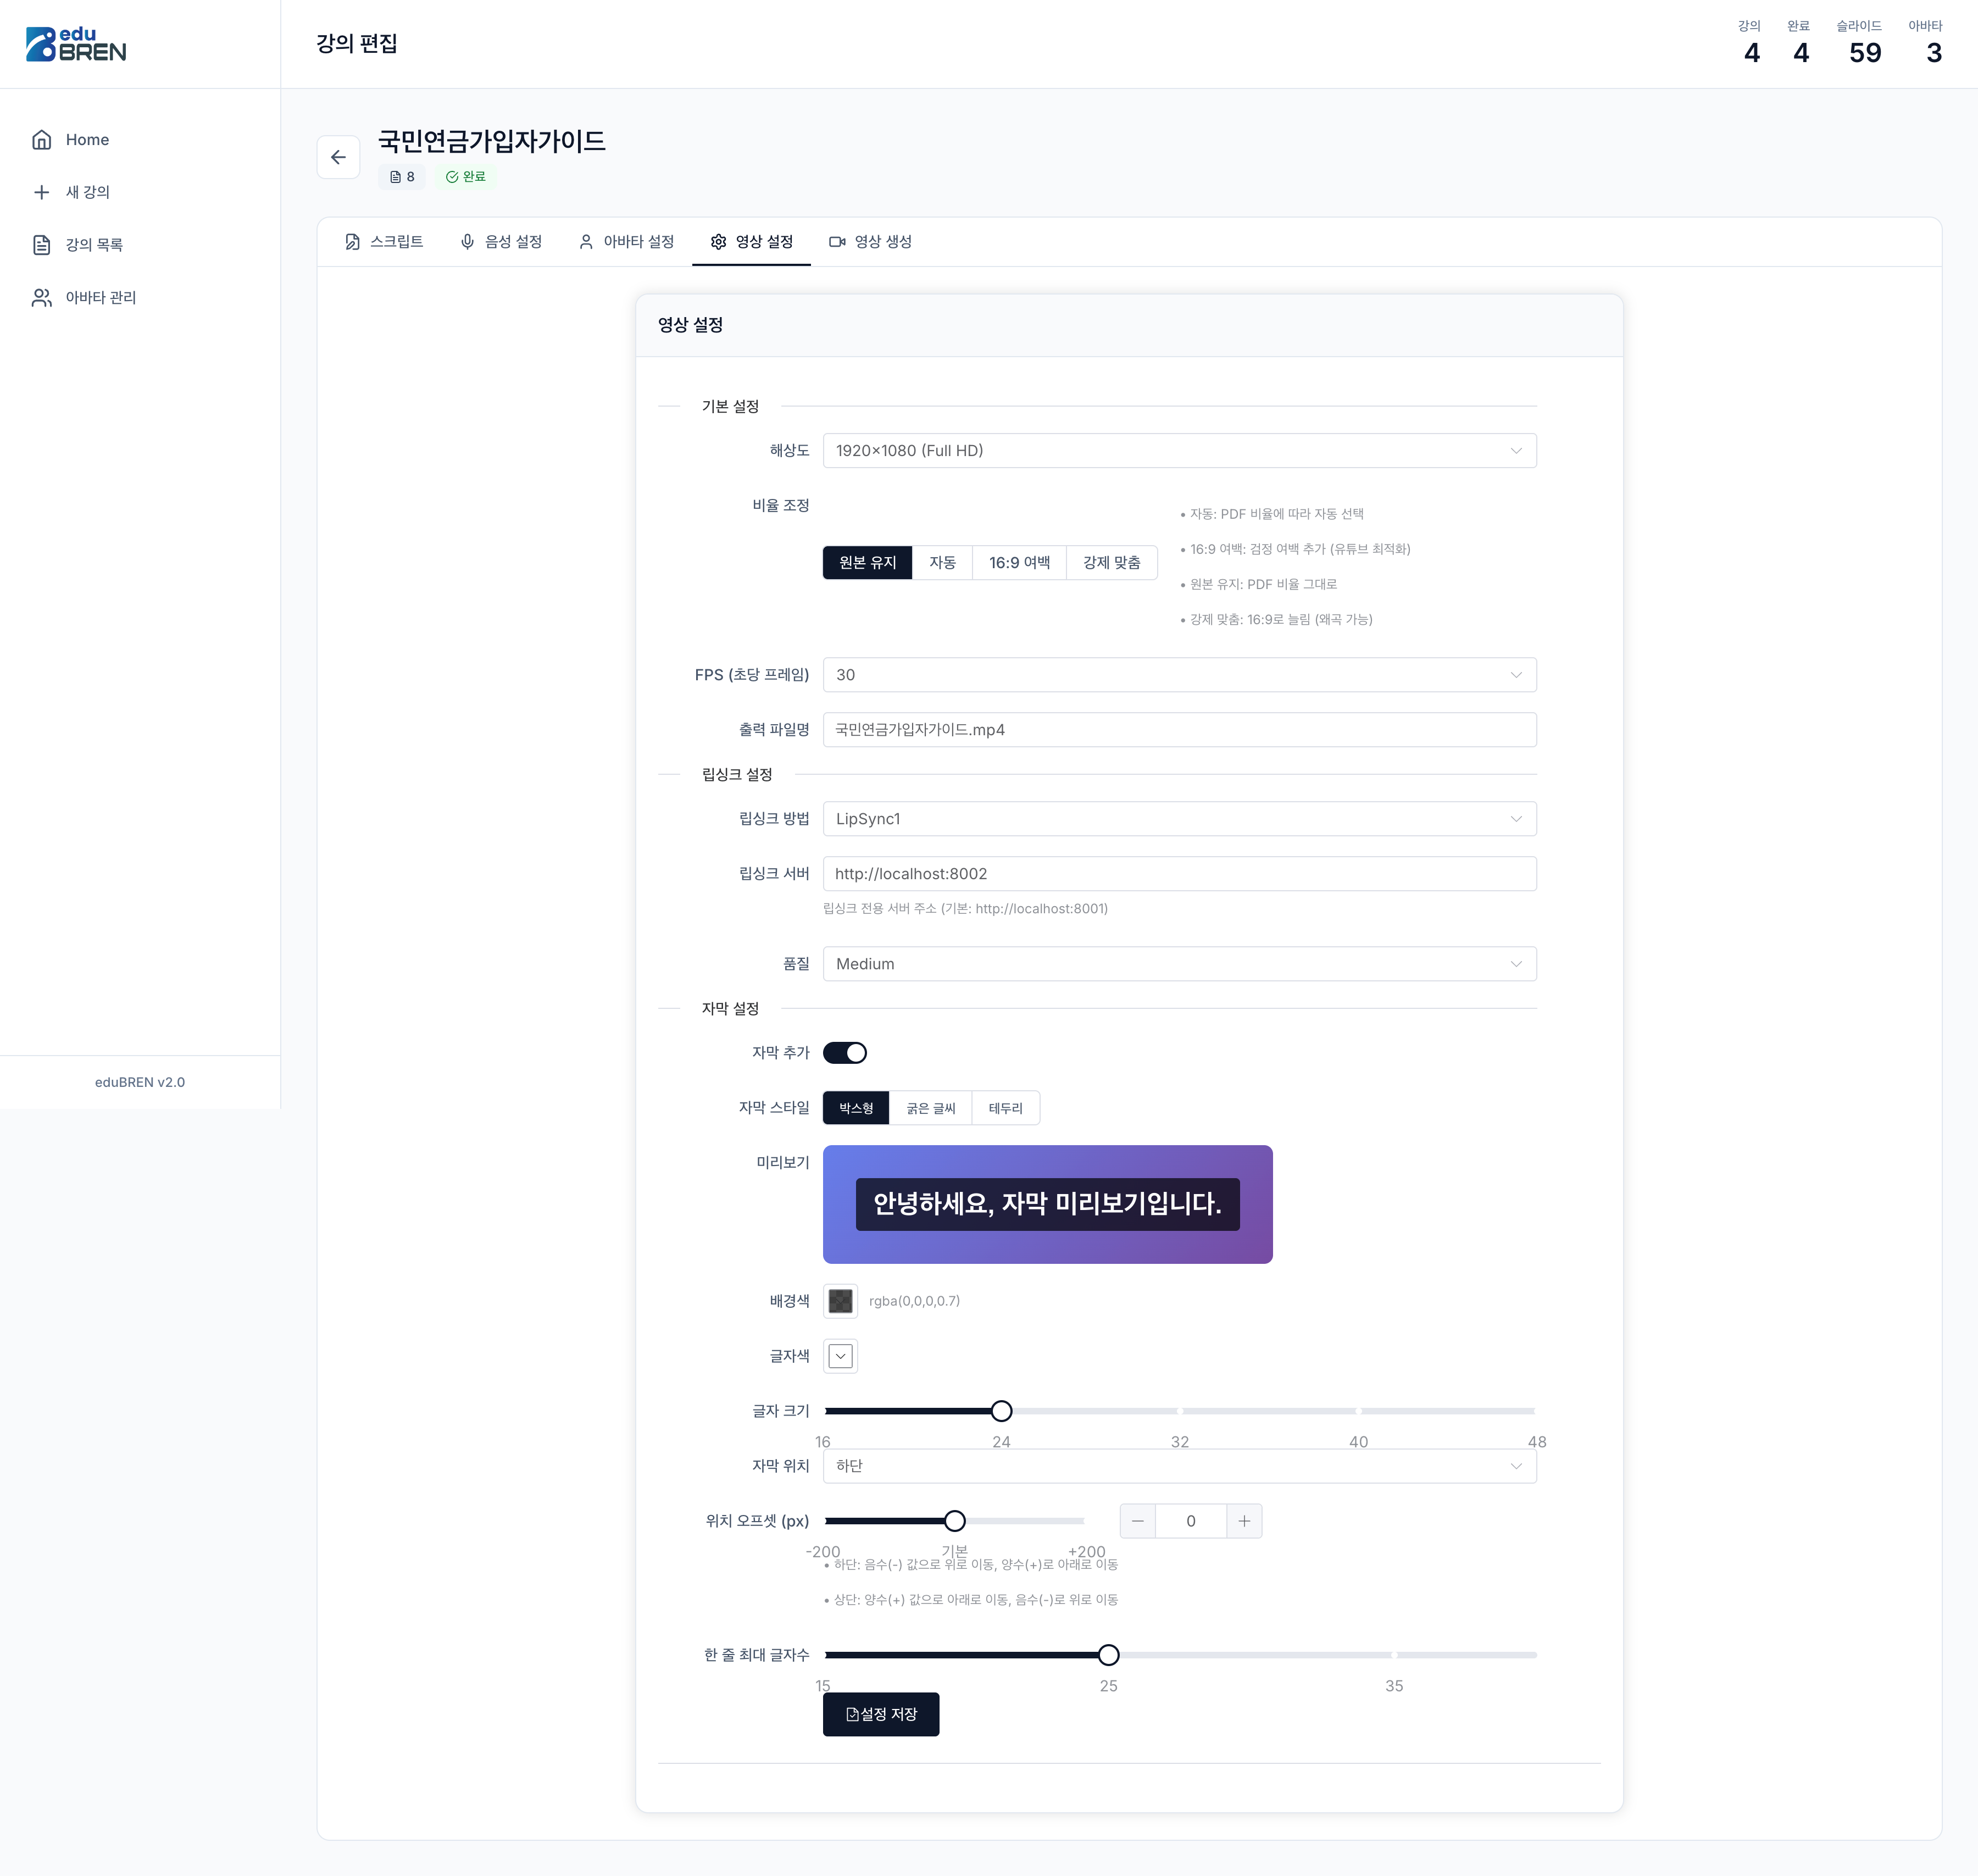Choose 테두리 subtitle style

pyautogui.click(x=1006, y=1108)
